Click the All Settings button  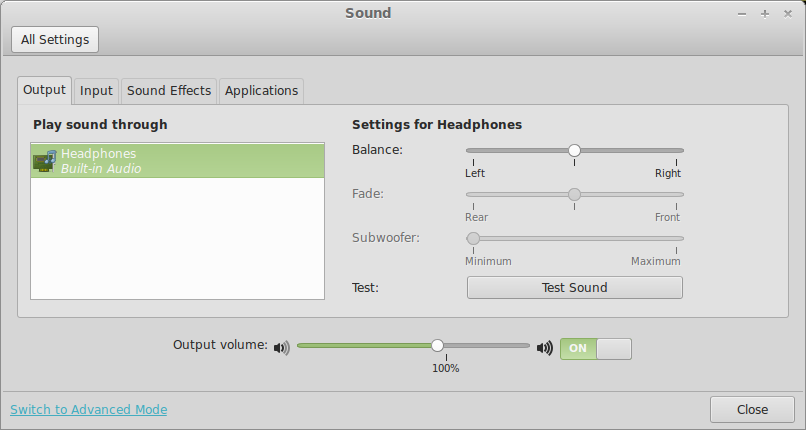click(x=55, y=40)
